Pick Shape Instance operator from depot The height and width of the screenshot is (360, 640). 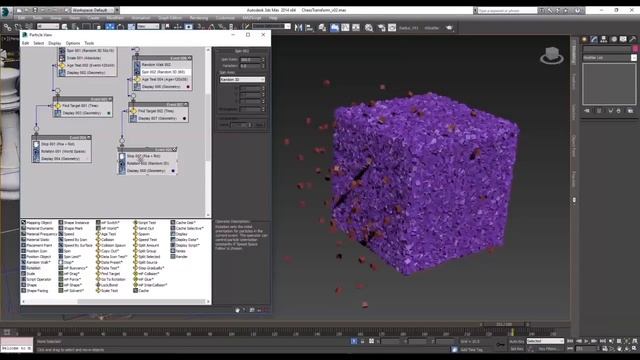tap(74, 223)
